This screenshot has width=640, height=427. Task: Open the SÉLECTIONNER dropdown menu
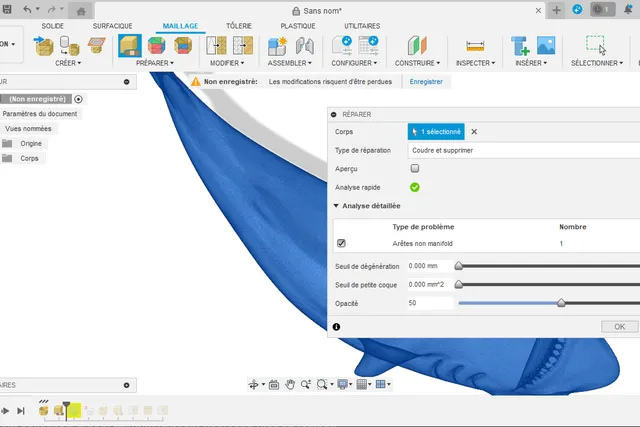[597, 63]
